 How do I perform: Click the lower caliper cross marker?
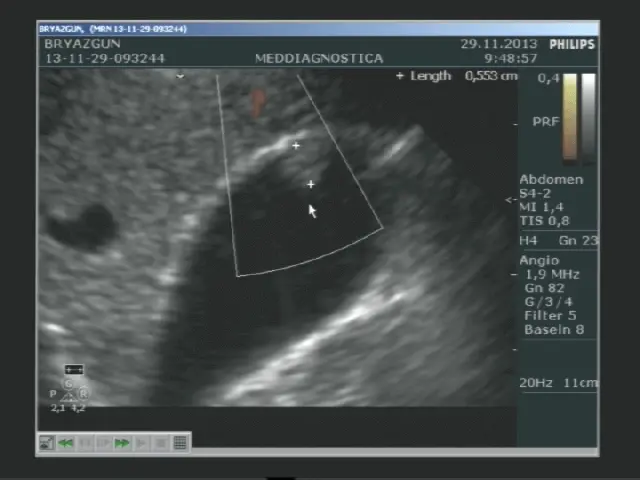(311, 184)
